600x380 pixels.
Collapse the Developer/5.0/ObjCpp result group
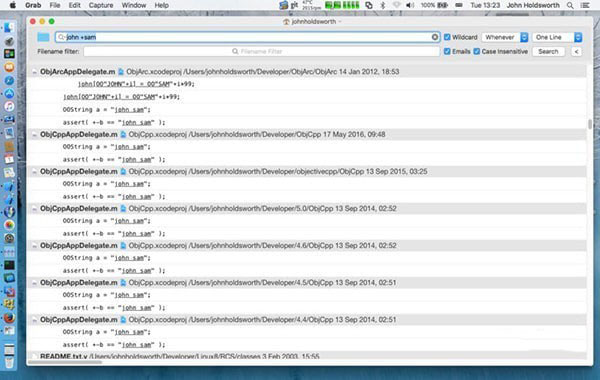pos(34,209)
